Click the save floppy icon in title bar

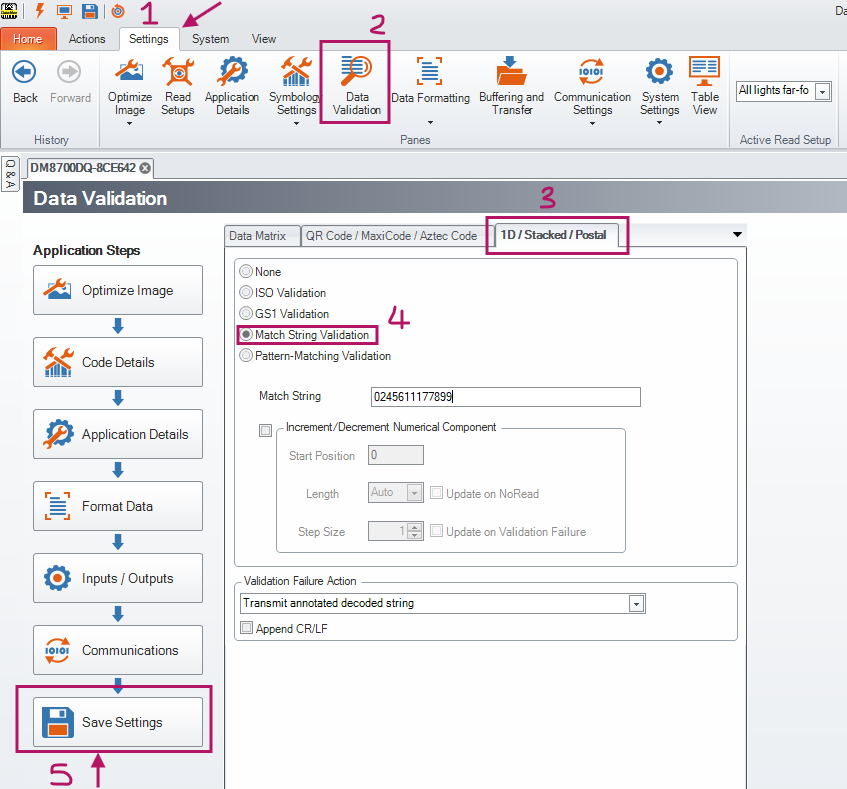[x=89, y=11]
